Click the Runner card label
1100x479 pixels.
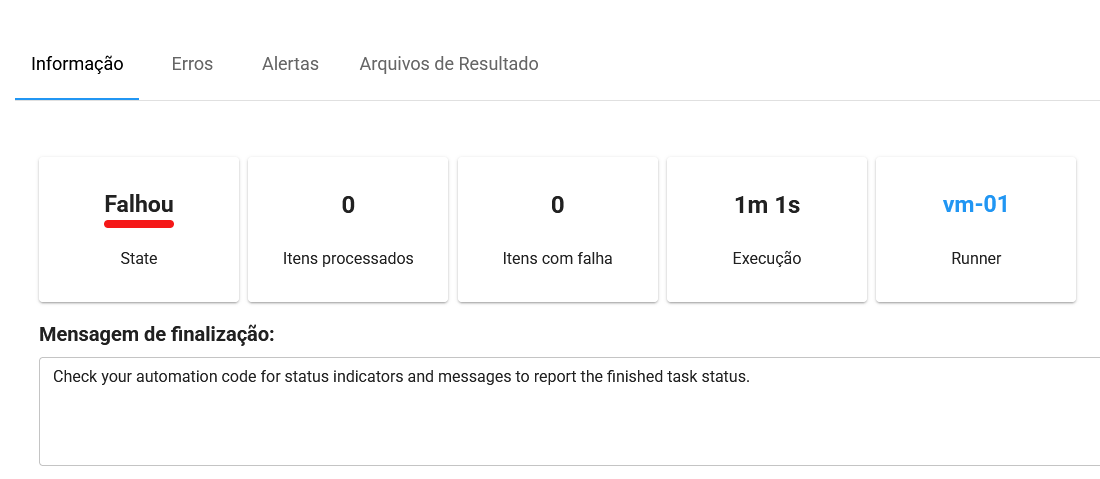click(x=976, y=258)
